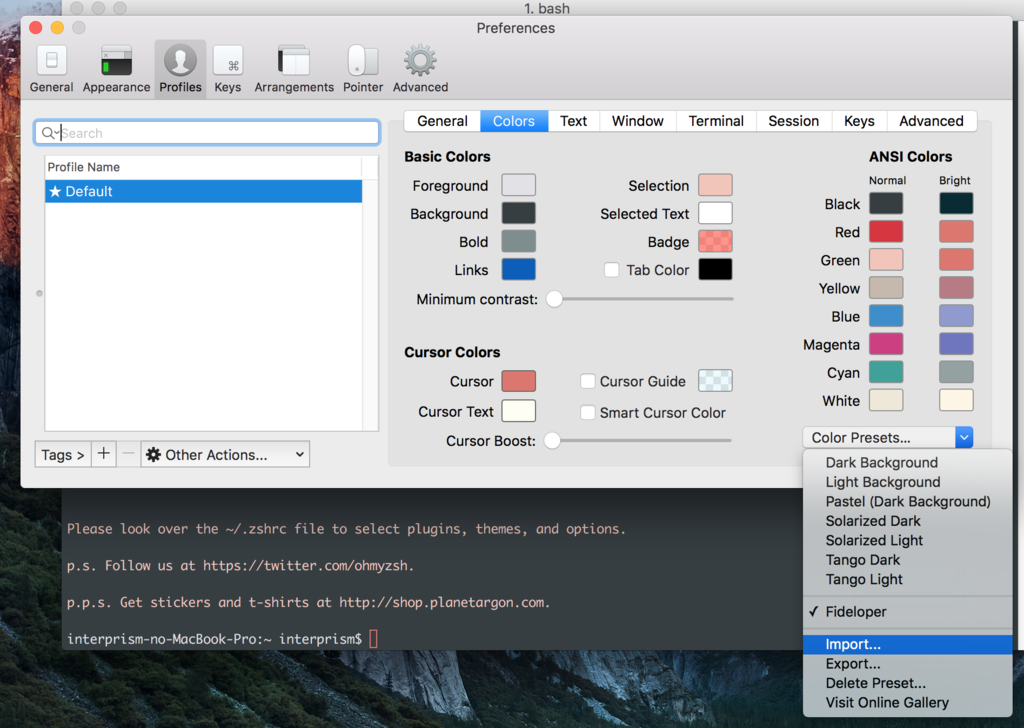
Task: Open the Bold color swatch
Action: (x=519, y=242)
